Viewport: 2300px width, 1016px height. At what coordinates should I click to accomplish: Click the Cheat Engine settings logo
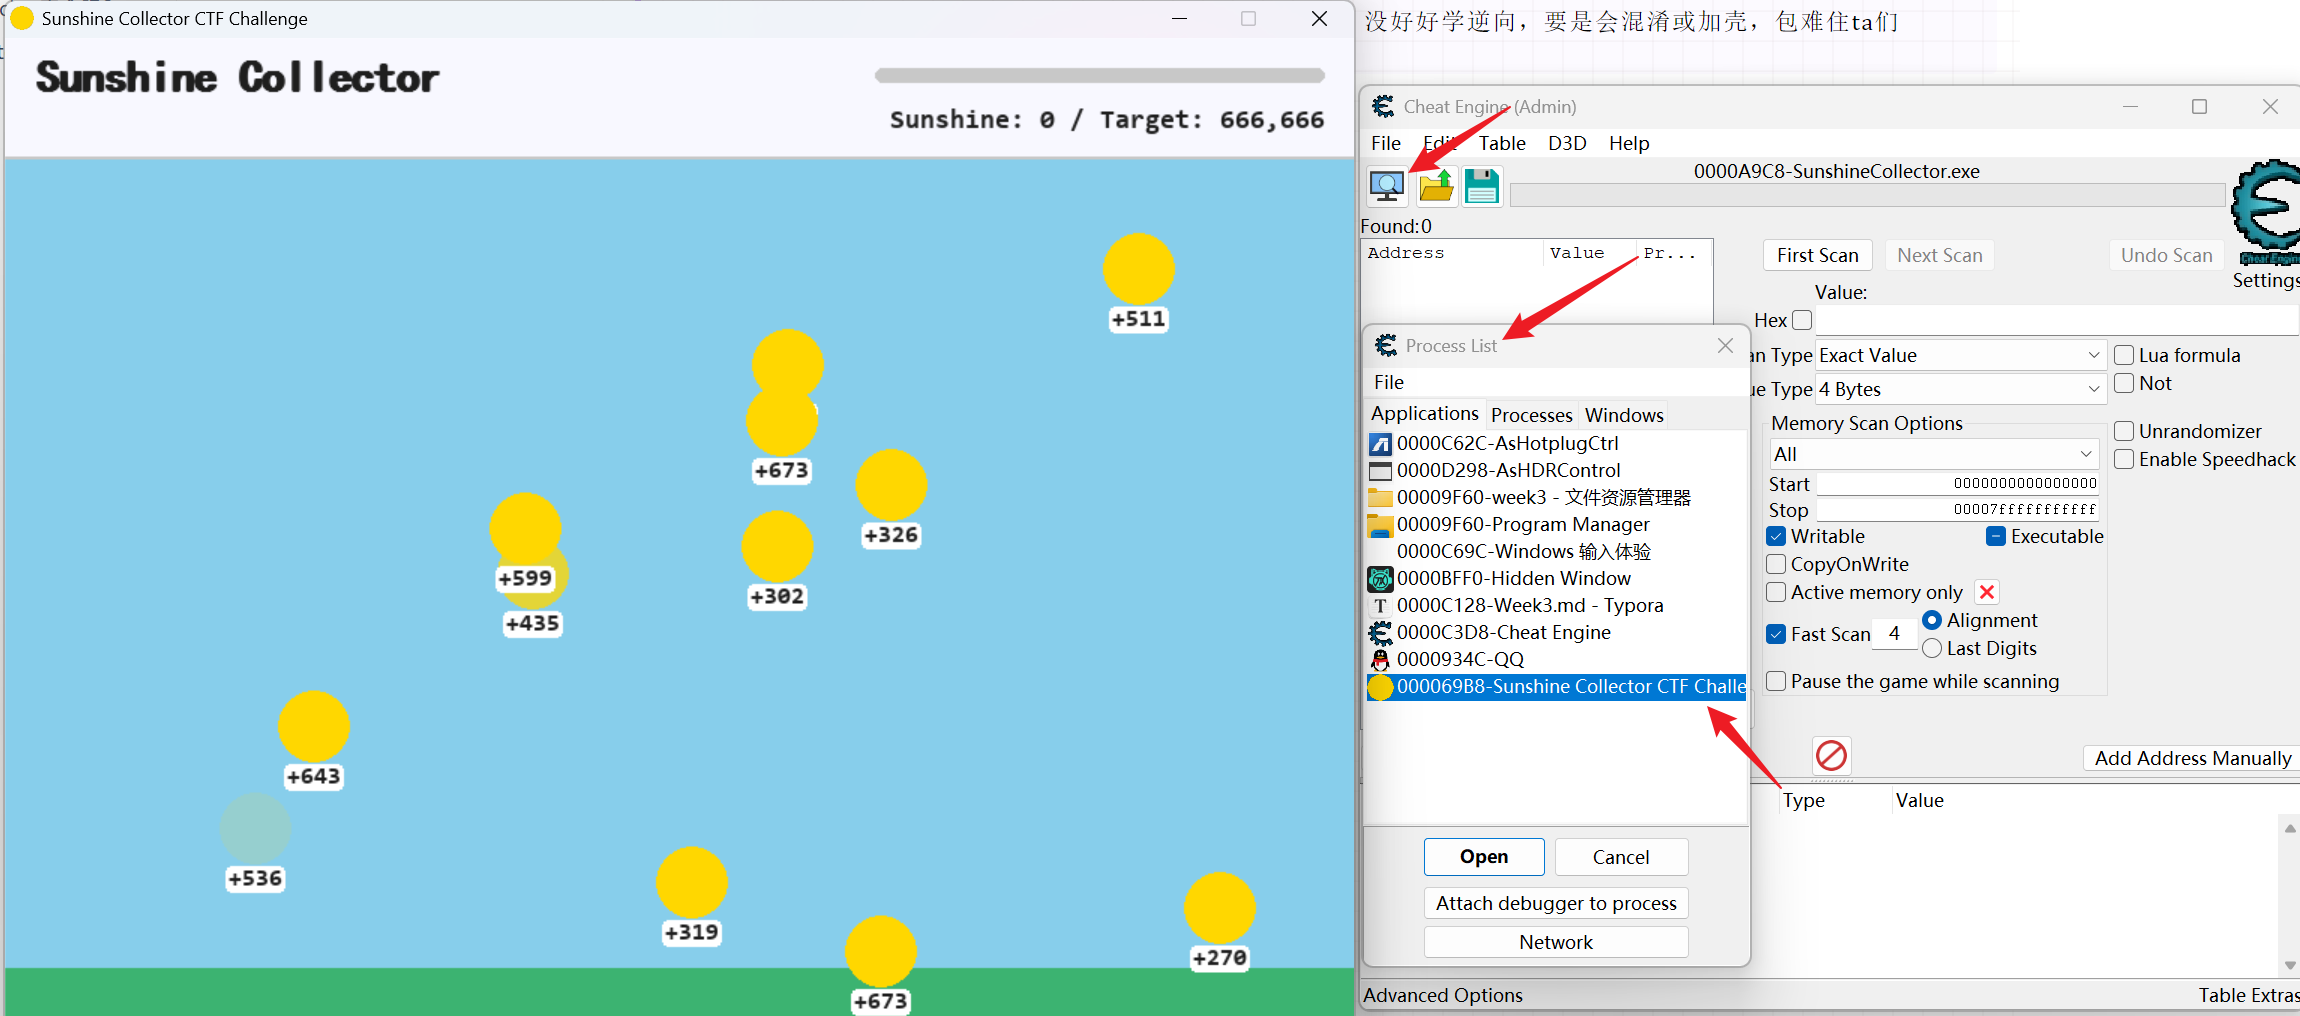(x=2266, y=208)
